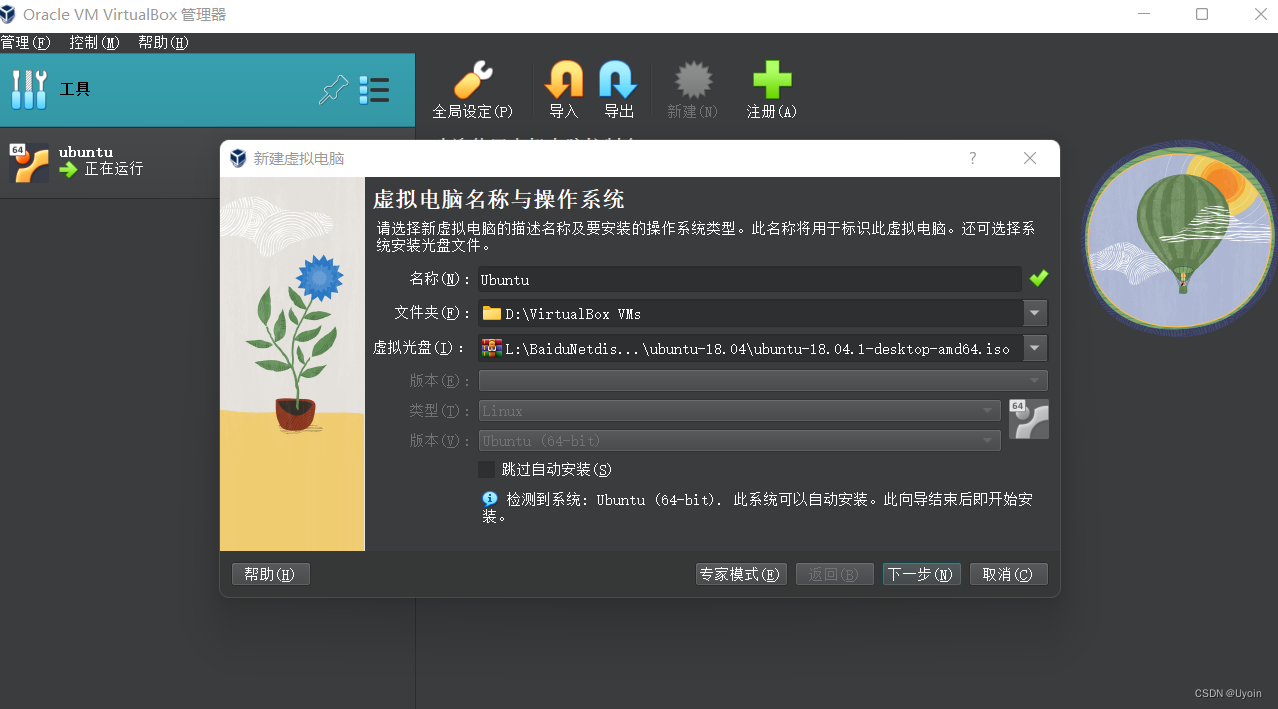Click the New (新建) gear icon
This screenshot has height=709, width=1278.
(x=693, y=80)
